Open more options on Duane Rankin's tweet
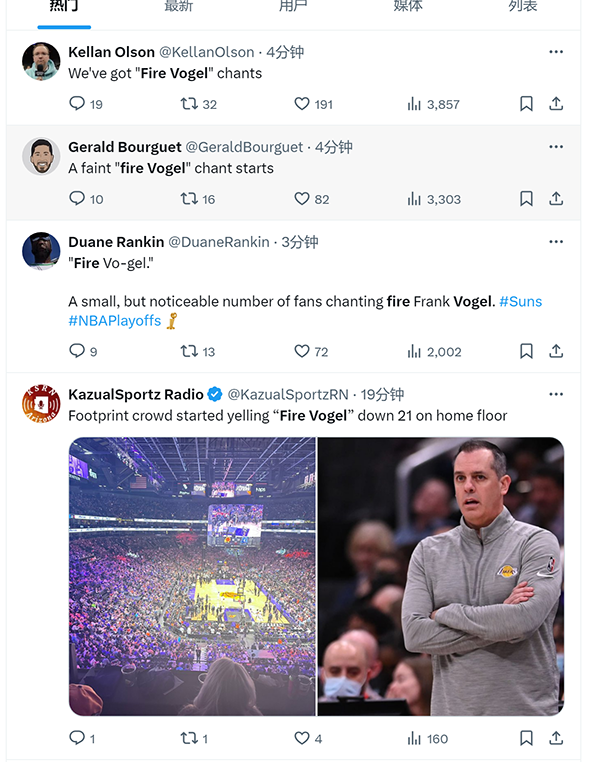The width and height of the screenshot is (600, 762). (x=556, y=242)
